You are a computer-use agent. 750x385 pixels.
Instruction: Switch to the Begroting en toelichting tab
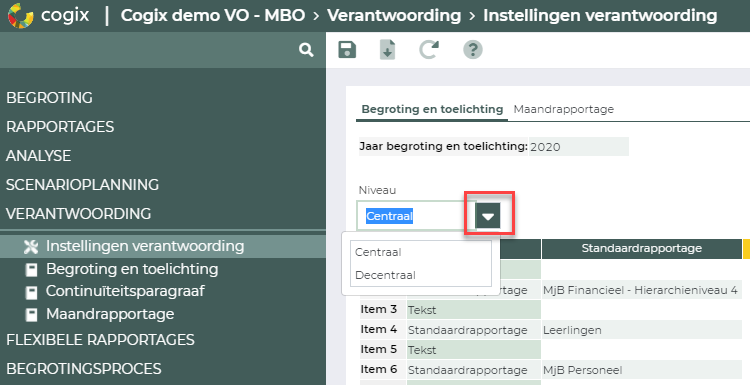pyautogui.click(x=432, y=109)
